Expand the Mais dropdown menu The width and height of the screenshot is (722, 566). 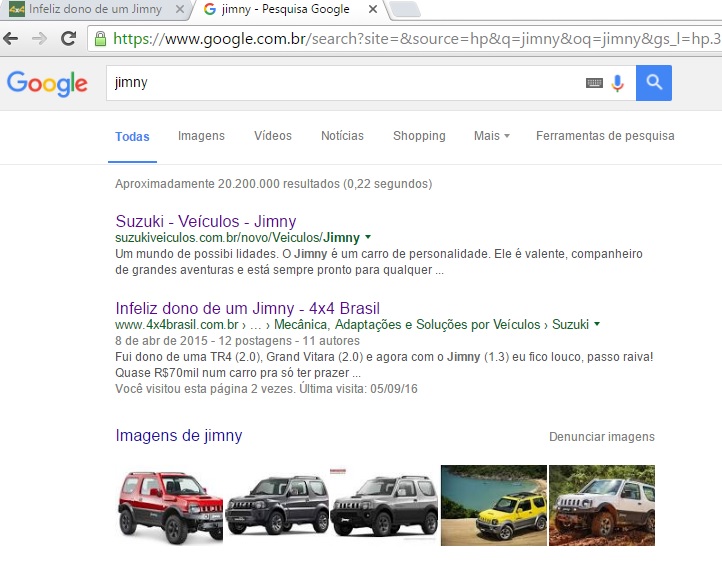pos(492,136)
